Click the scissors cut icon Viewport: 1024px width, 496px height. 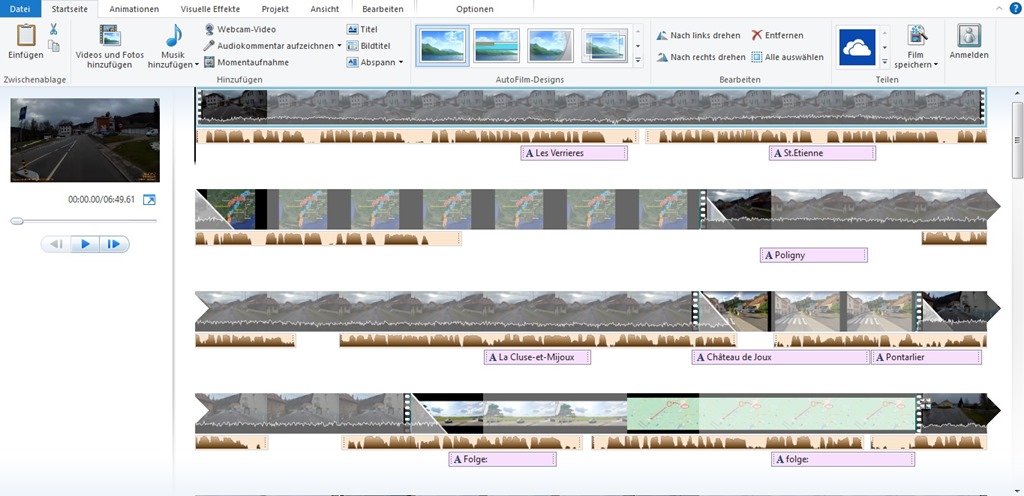pyautogui.click(x=54, y=29)
